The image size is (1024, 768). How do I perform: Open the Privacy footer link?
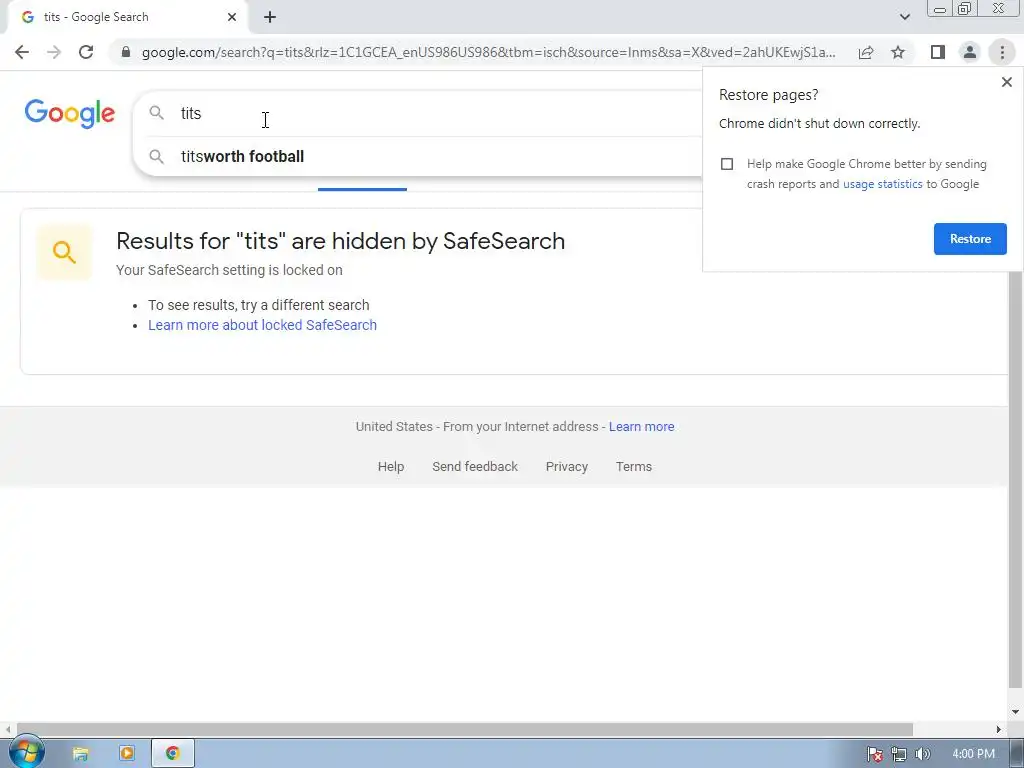567,467
